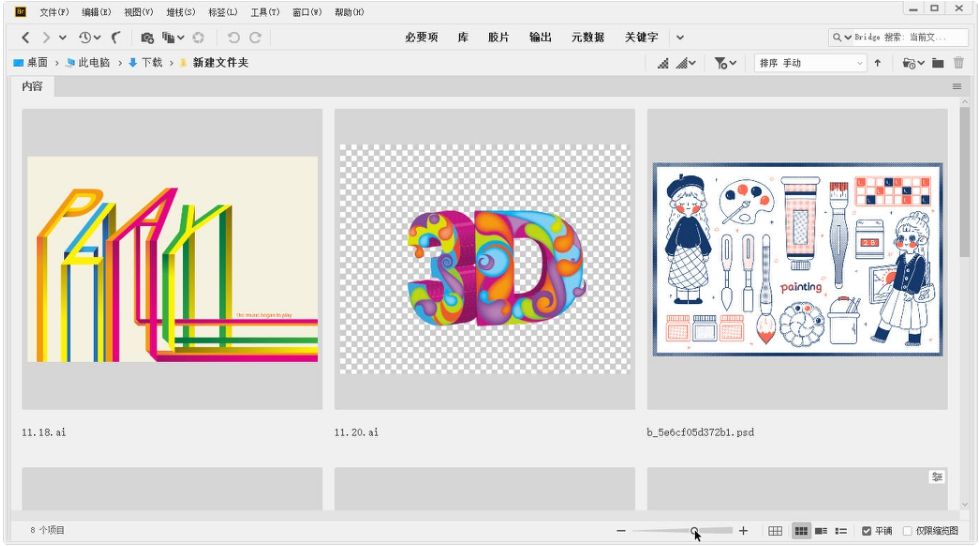
Task: Open the 窗口(W) menu
Action: (x=307, y=12)
